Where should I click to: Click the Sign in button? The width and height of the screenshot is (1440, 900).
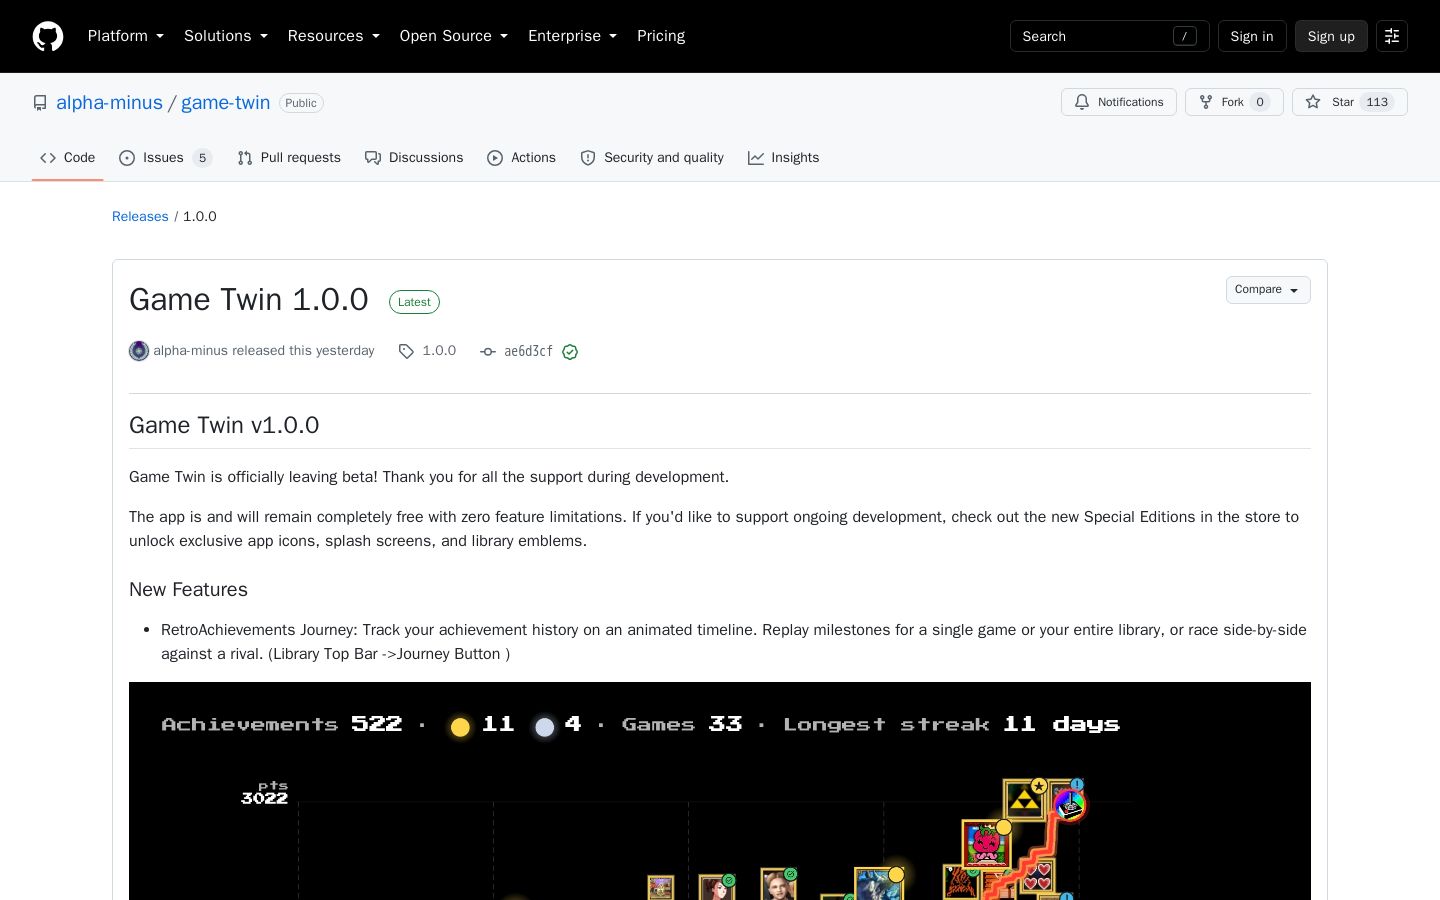pyautogui.click(x=1252, y=36)
